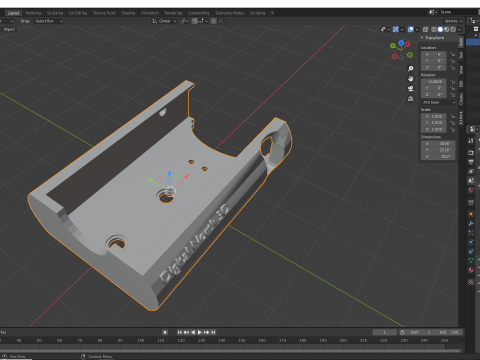This screenshot has height=360, width=480.
Task: Switch to the Texture Paint workspace tab
Action: point(104,13)
